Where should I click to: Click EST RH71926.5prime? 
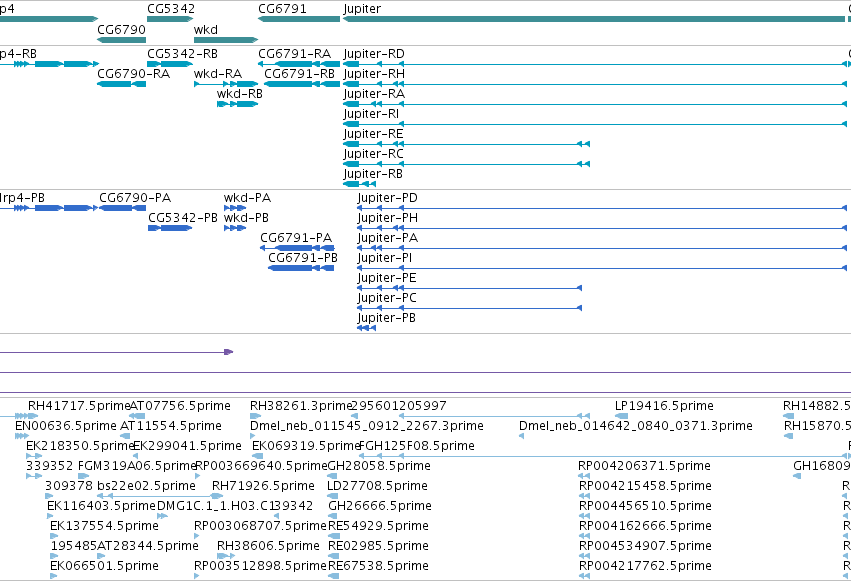pyautogui.click(x=263, y=486)
